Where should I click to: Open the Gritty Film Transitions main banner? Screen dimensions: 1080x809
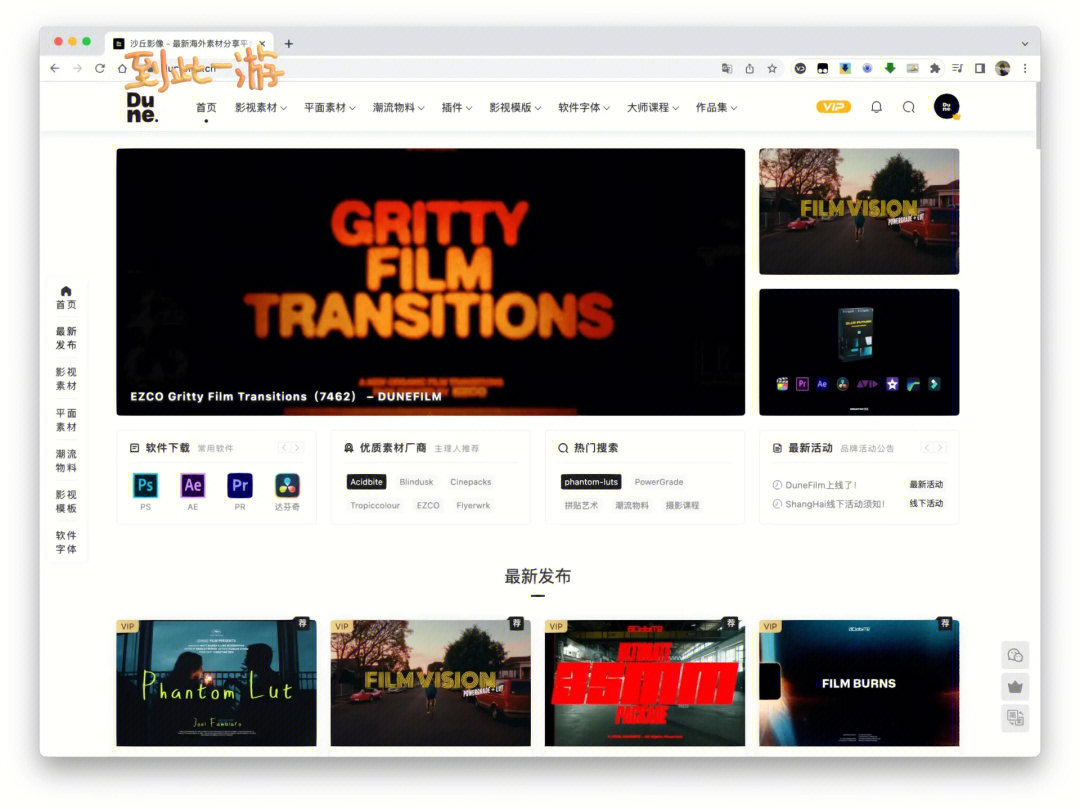[430, 282]
